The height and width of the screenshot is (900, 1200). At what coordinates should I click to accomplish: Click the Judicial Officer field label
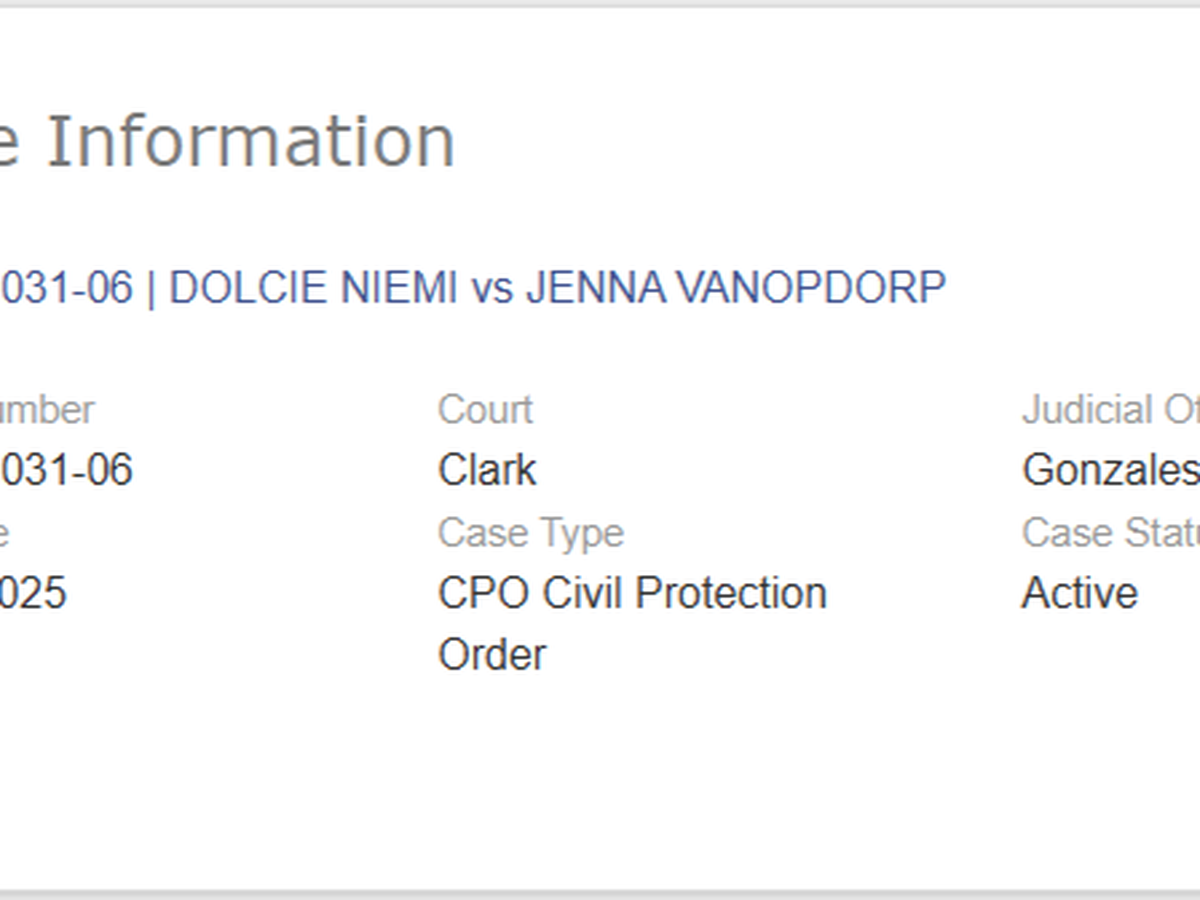[1110, 410]
